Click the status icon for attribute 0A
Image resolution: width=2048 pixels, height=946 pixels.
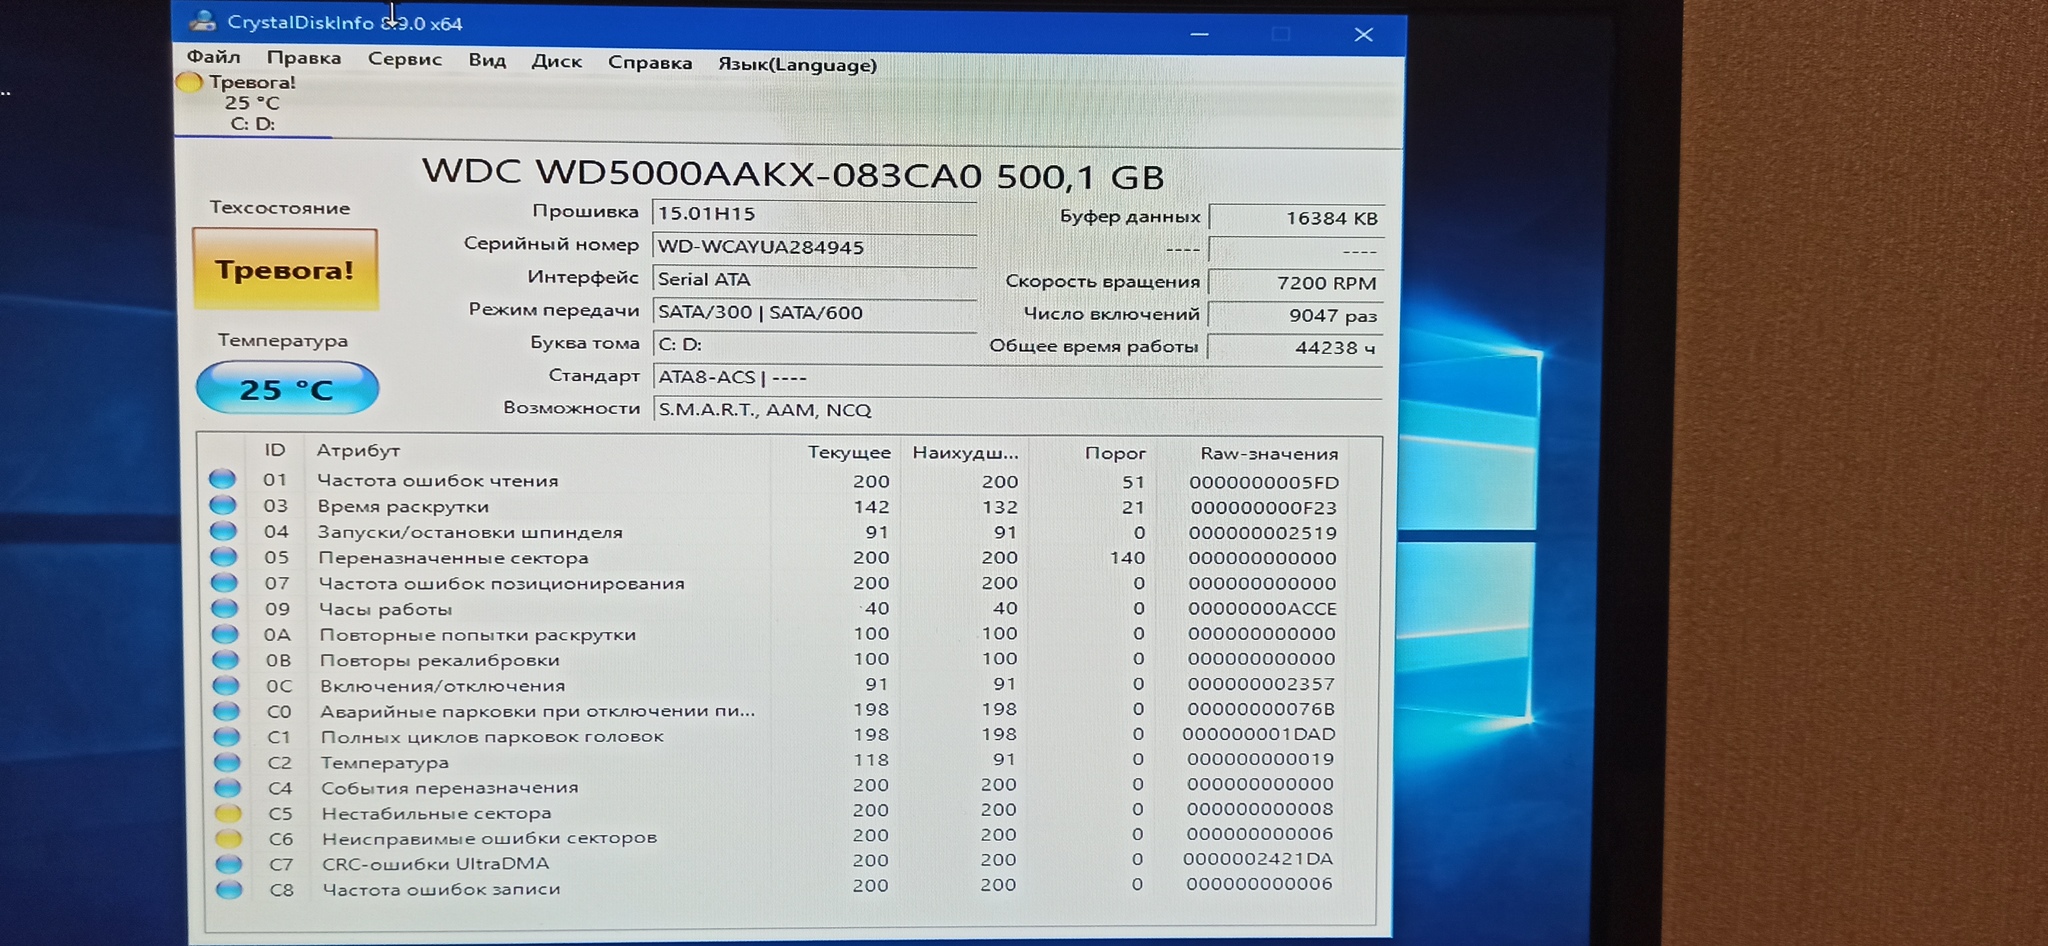pos(225,634)
